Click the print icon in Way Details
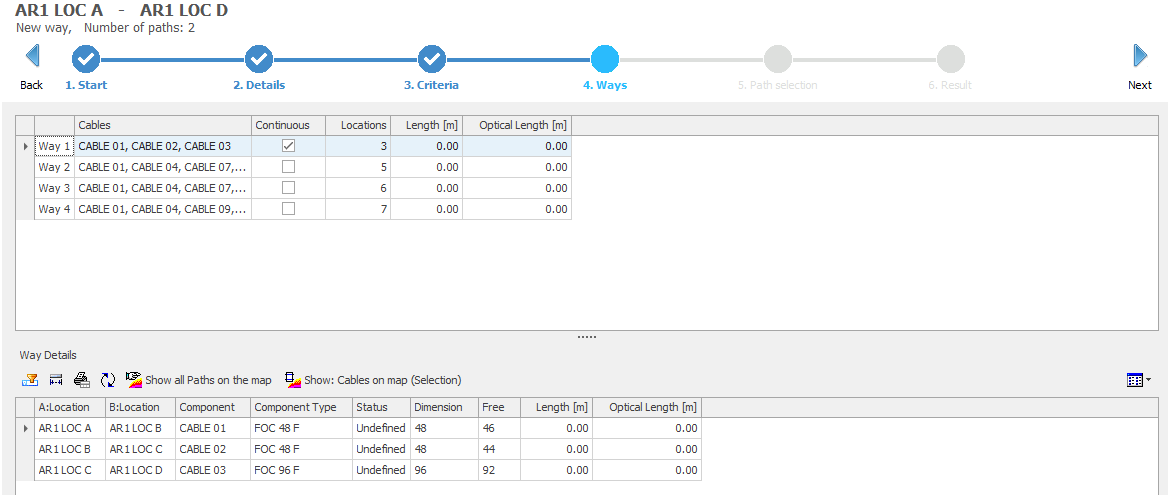This screenshot has width=1168, height=495. click(x=81, y=380)
